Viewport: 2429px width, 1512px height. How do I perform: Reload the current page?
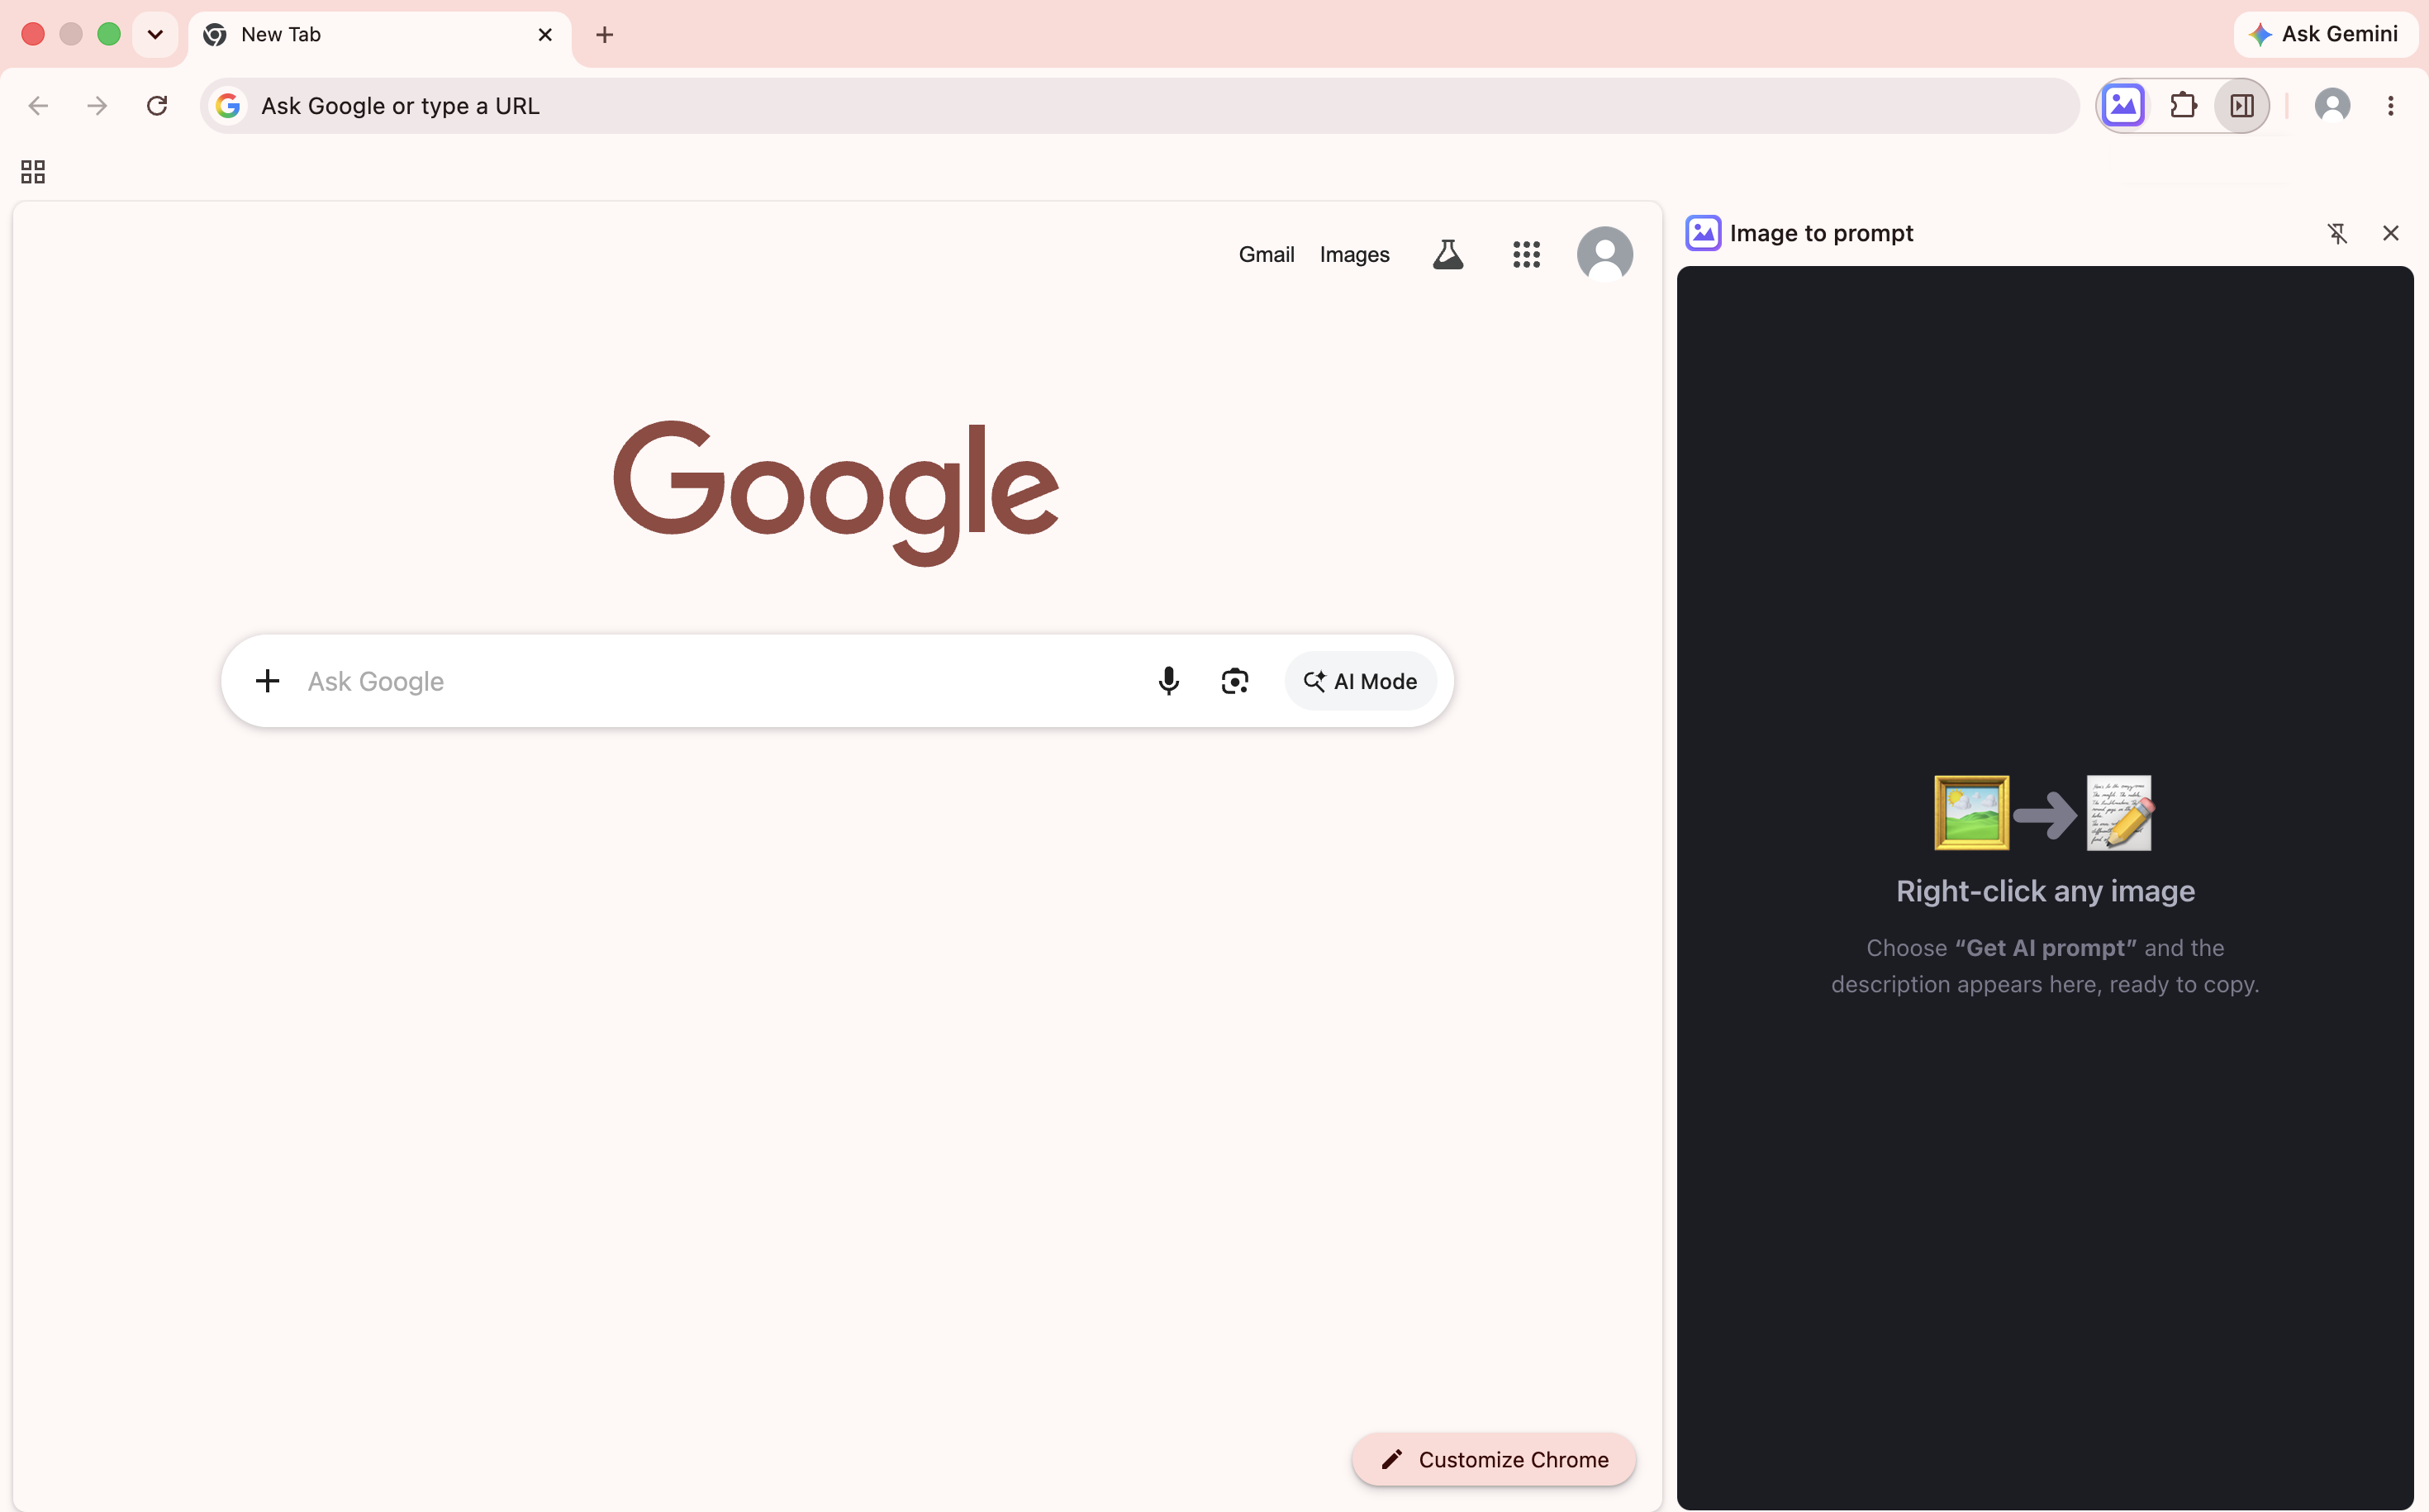tap(157, 105)
